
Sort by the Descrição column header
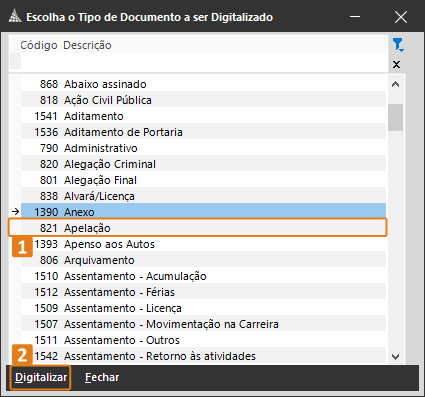click(87, 45)
